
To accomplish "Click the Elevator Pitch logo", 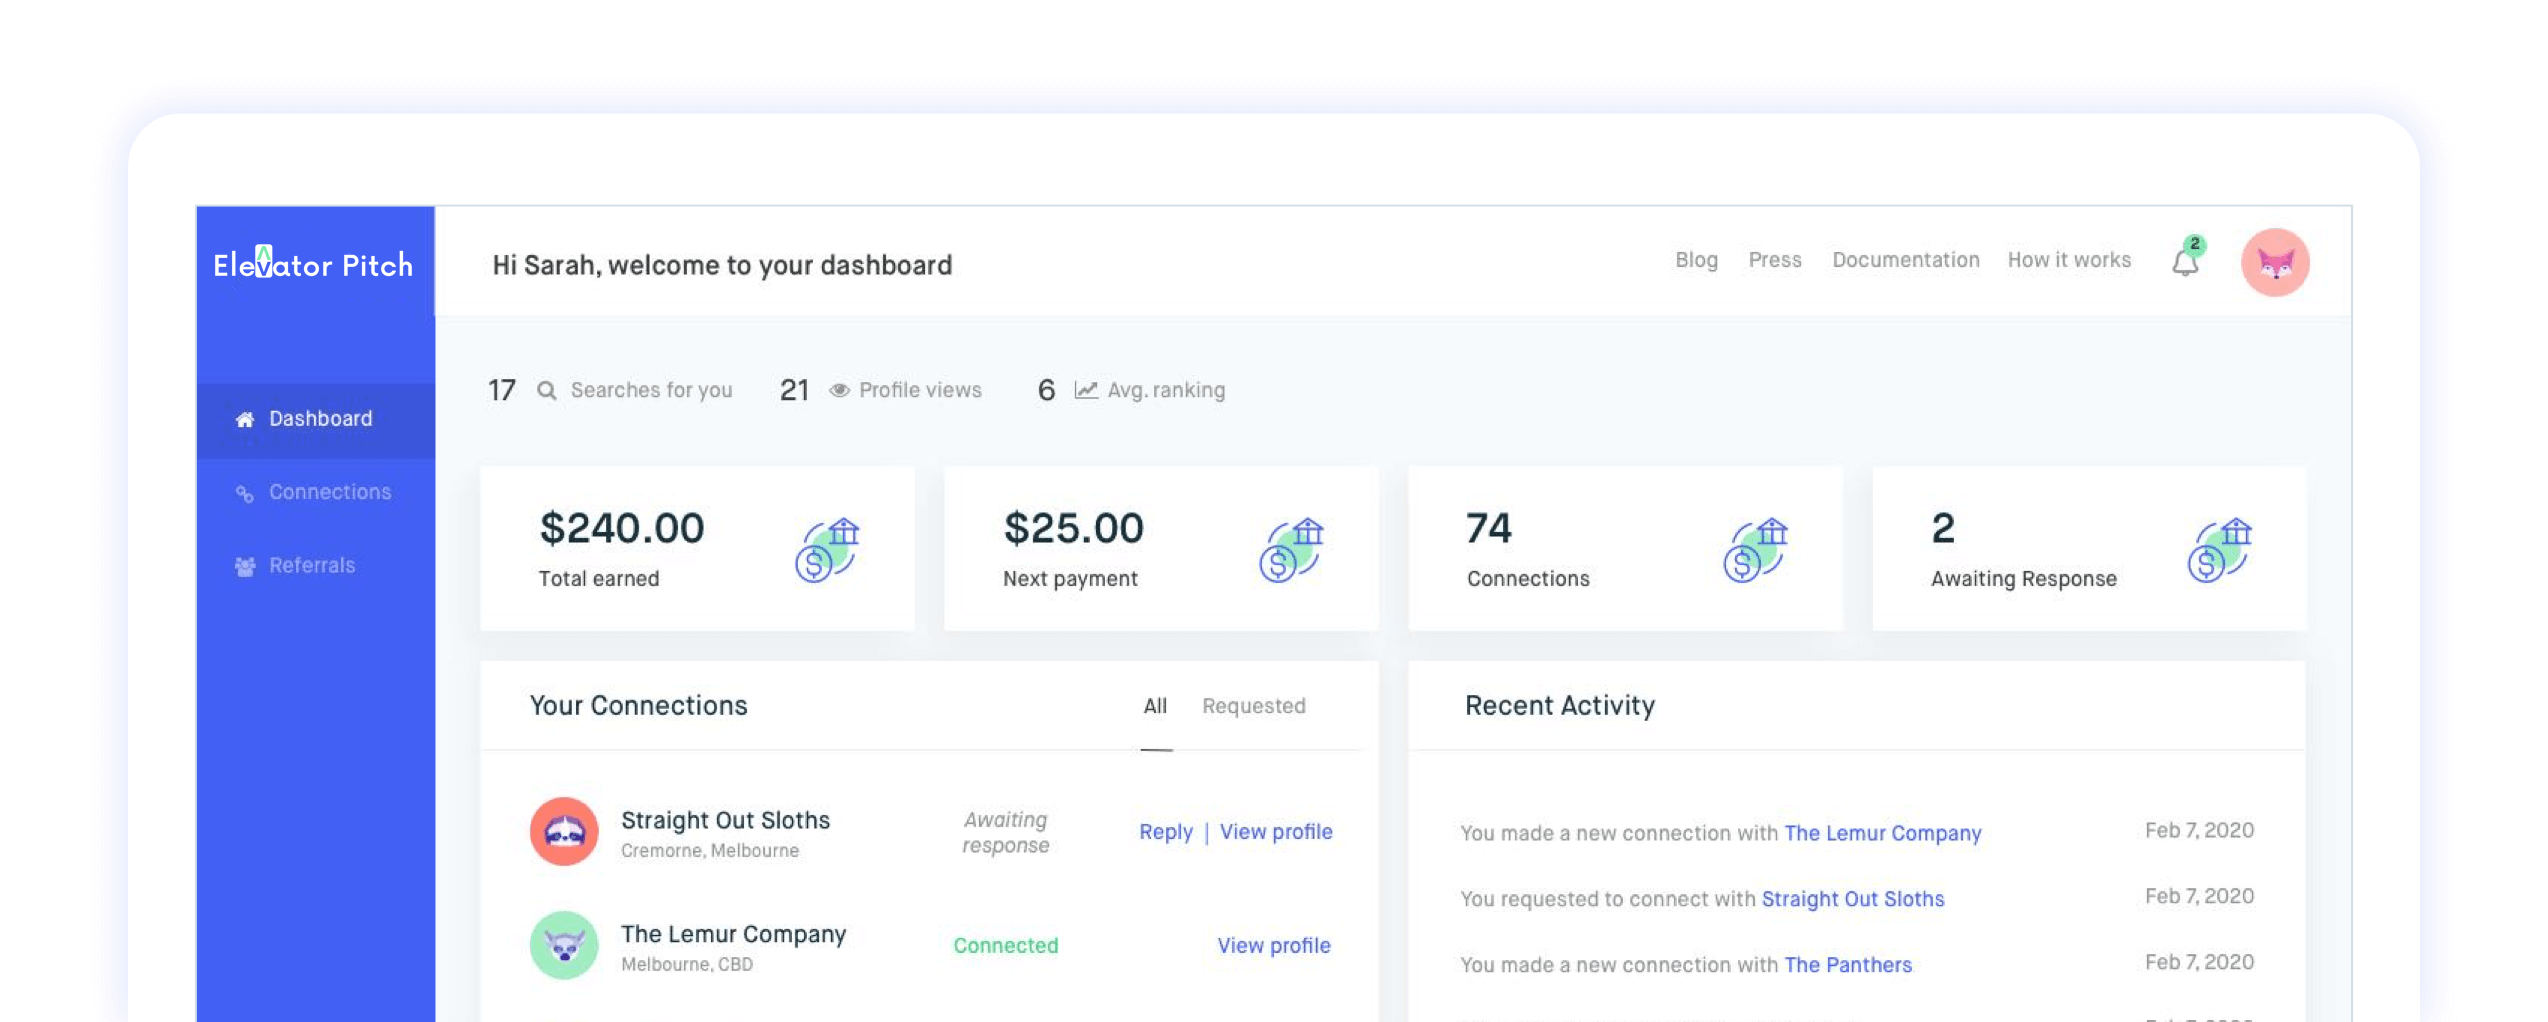I will [x=313, y=265].
